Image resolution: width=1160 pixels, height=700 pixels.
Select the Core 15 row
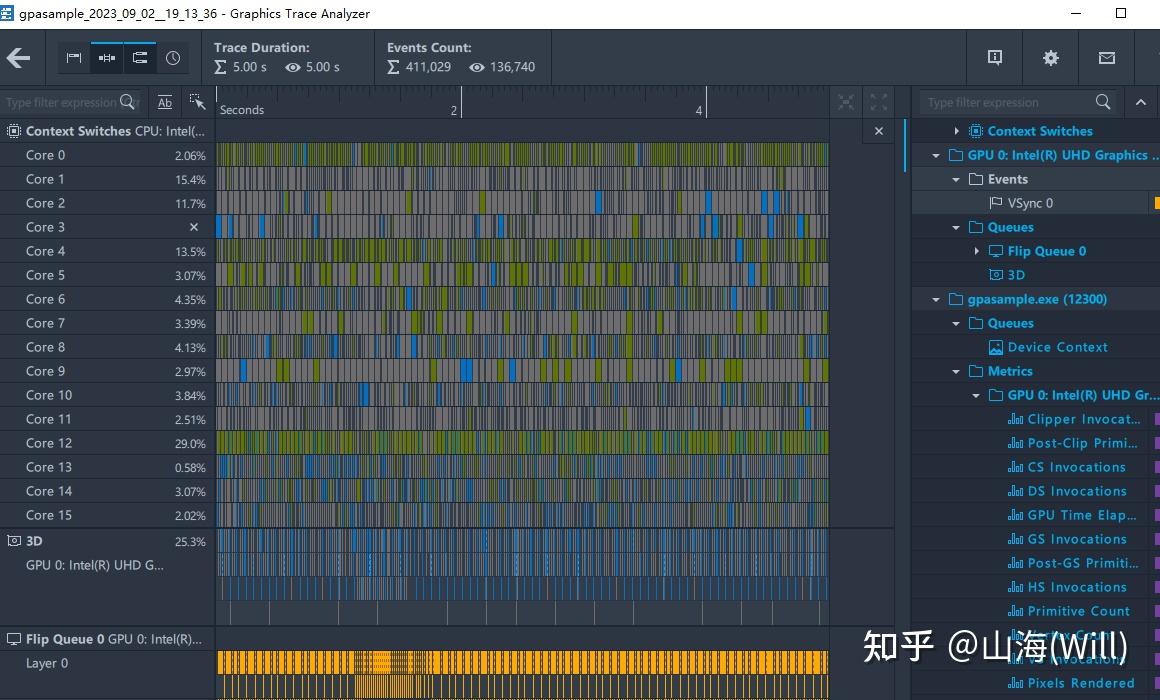(107, 515)
